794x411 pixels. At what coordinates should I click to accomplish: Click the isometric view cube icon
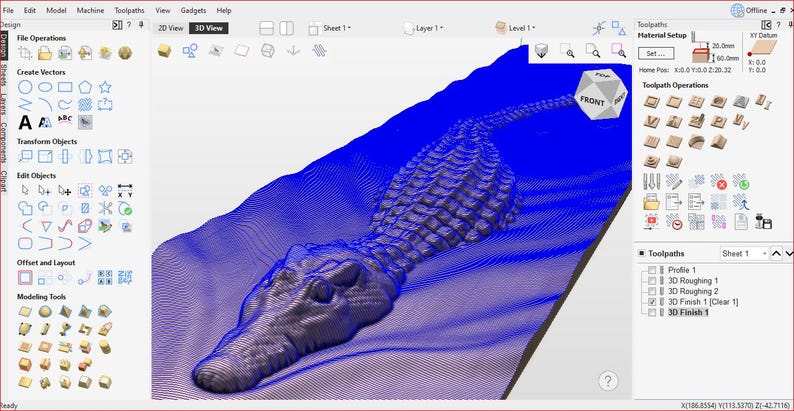coord(541,50)
